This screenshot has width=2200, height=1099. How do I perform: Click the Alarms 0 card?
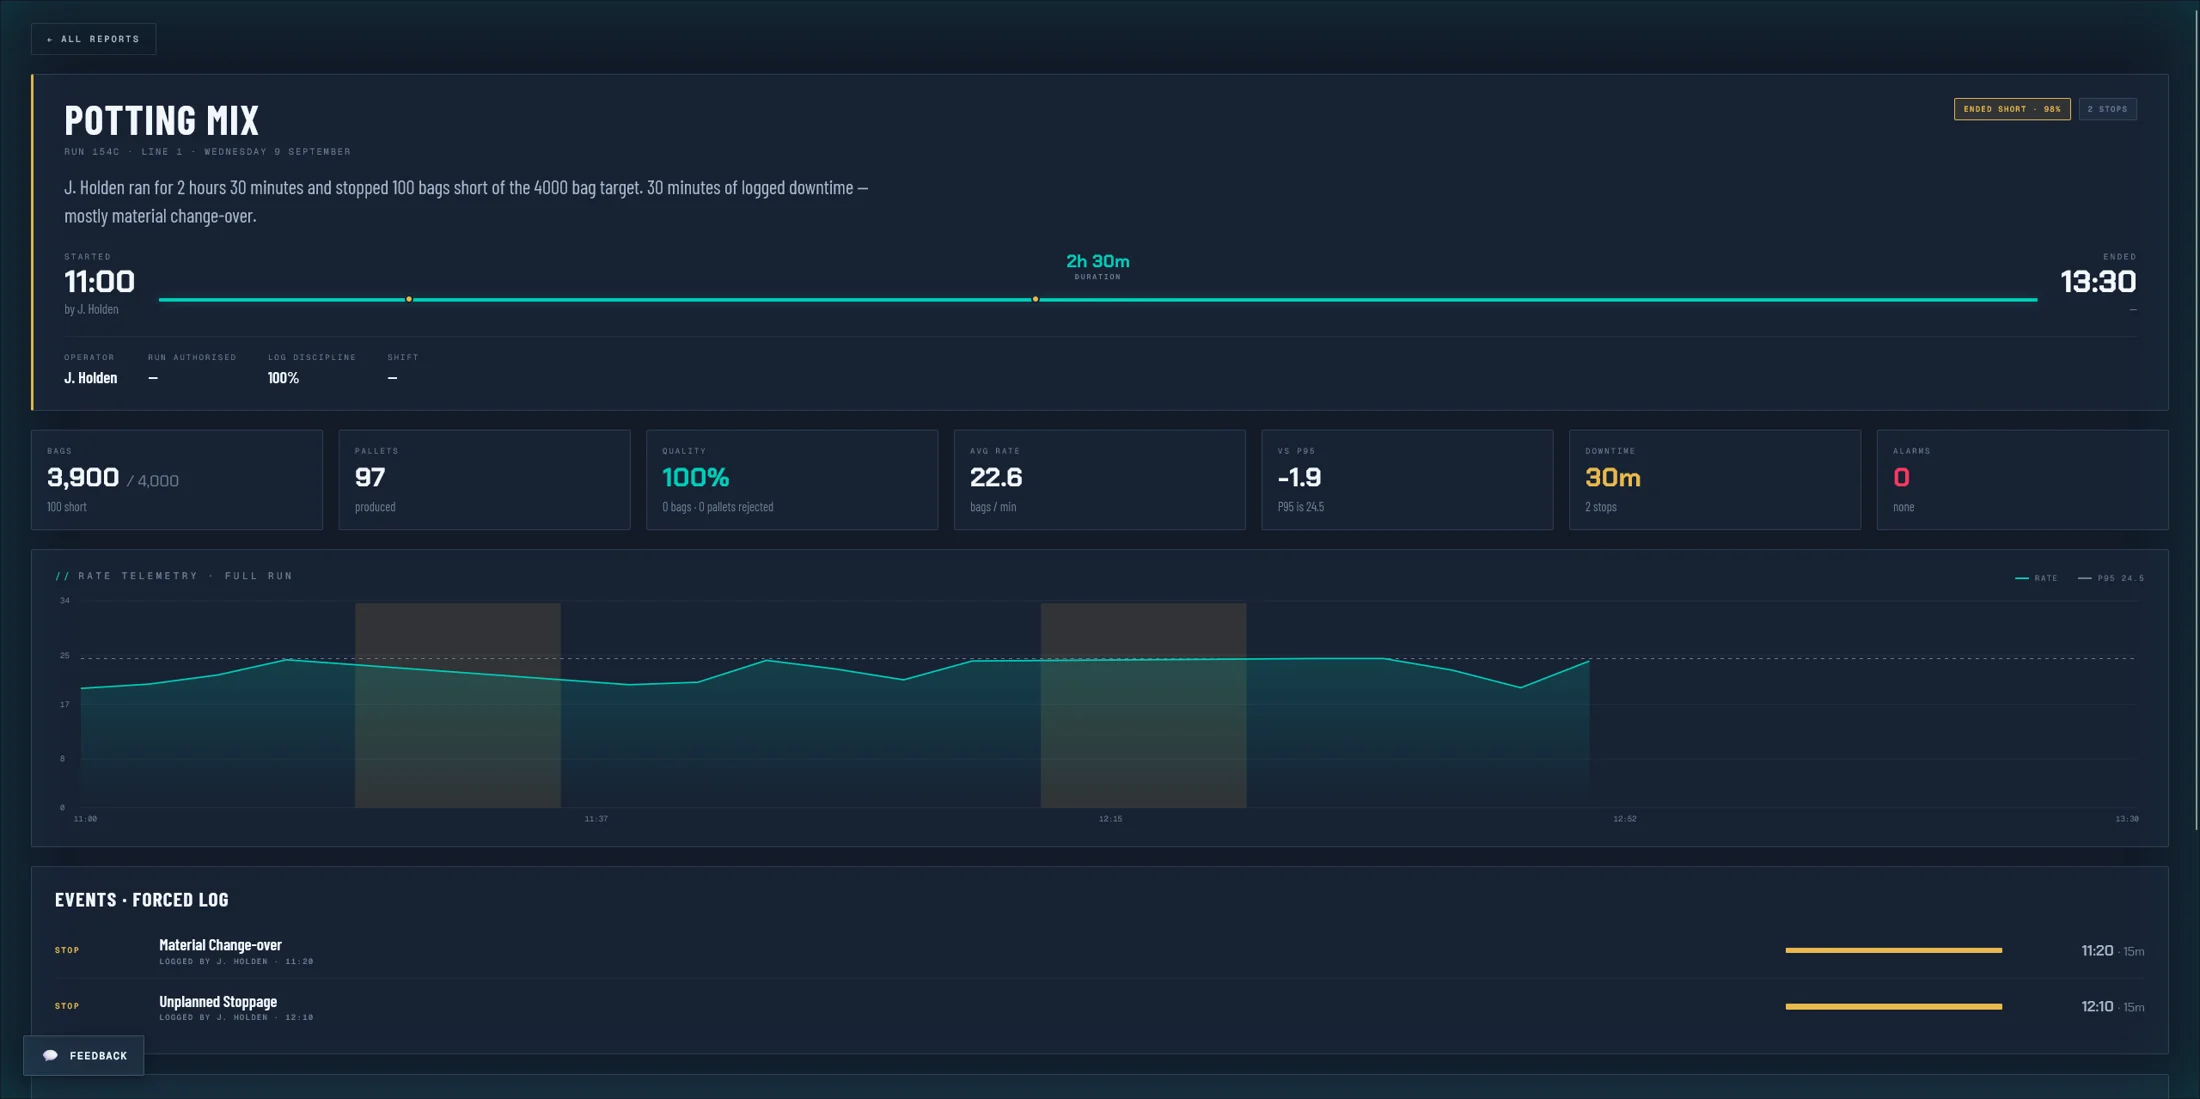pyautogui.click(x=2022, y=480)
